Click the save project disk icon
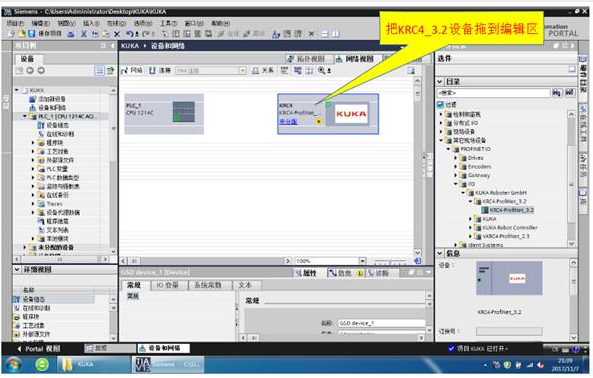The width and height of the screenshot is (593, 378). coord(32,34)
